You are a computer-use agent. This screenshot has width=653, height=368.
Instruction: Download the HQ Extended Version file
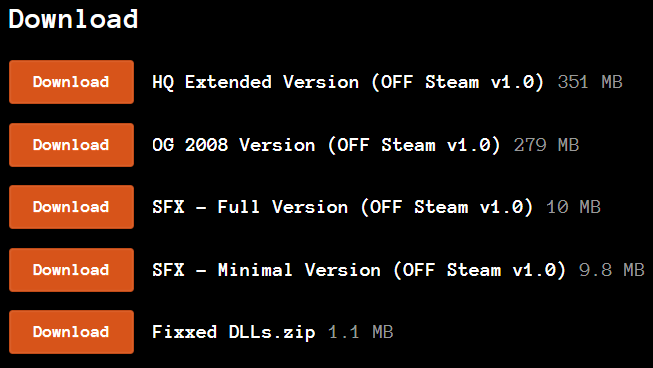(71, 82)
